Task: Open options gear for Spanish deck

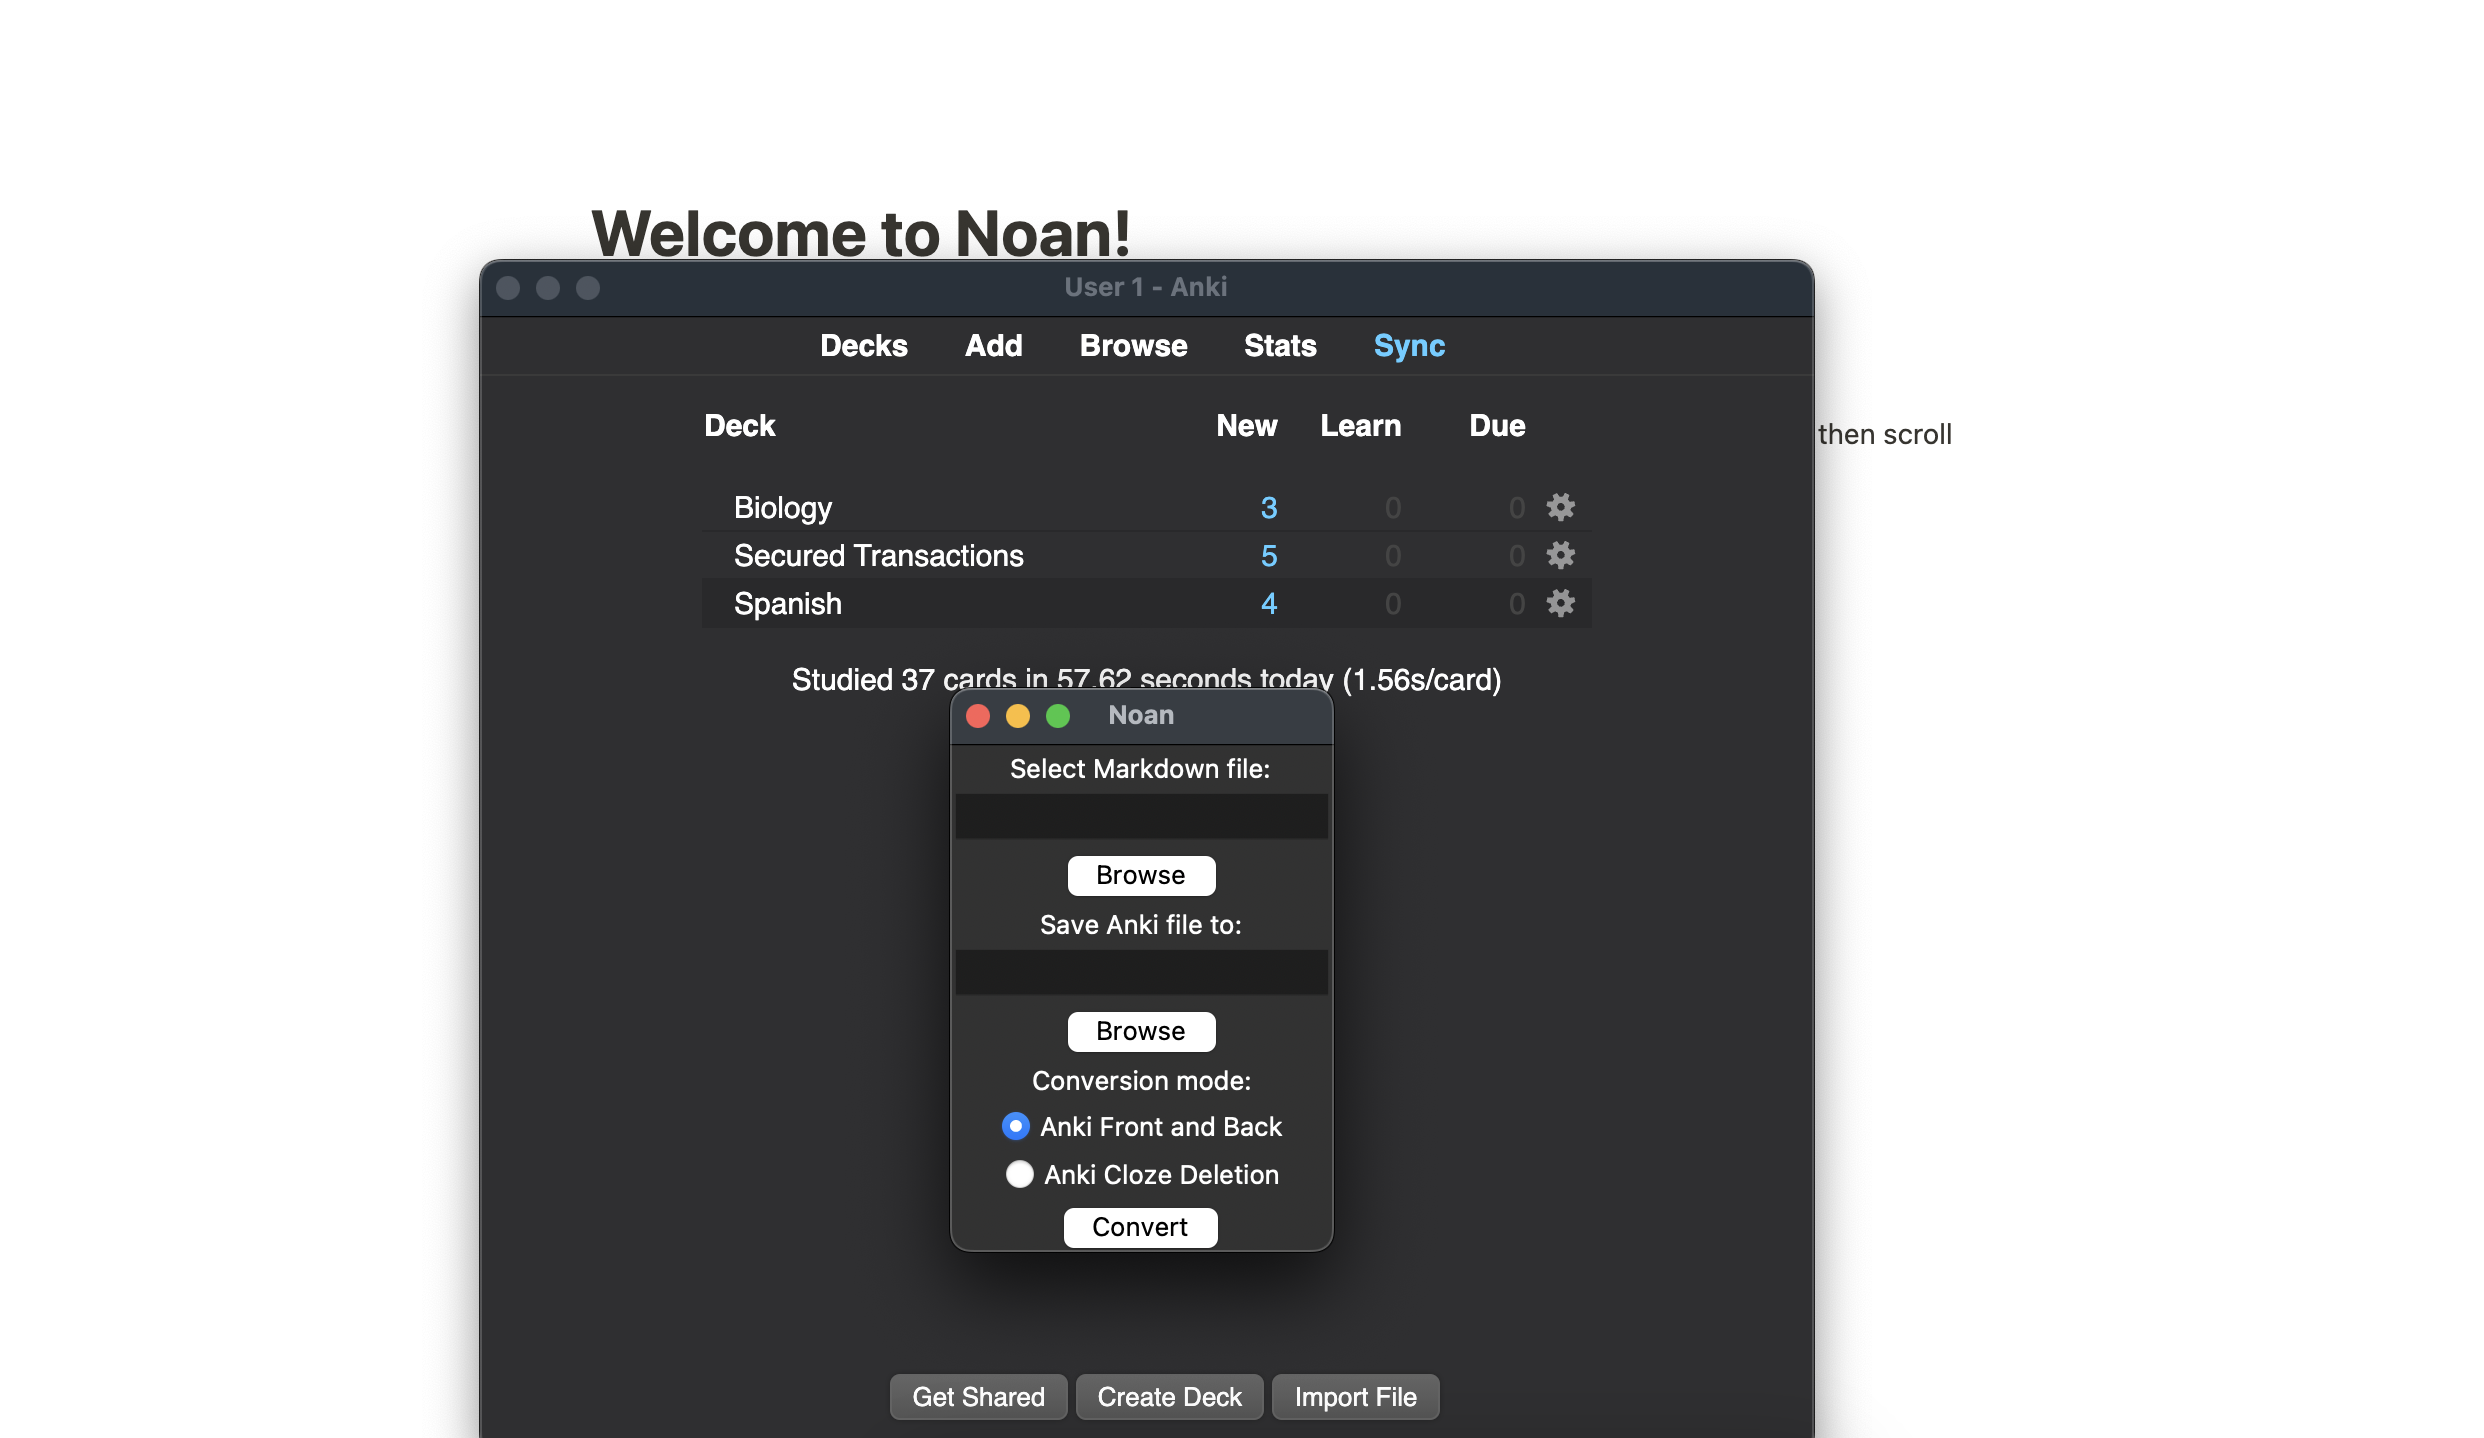Action: coord(1560,603)
